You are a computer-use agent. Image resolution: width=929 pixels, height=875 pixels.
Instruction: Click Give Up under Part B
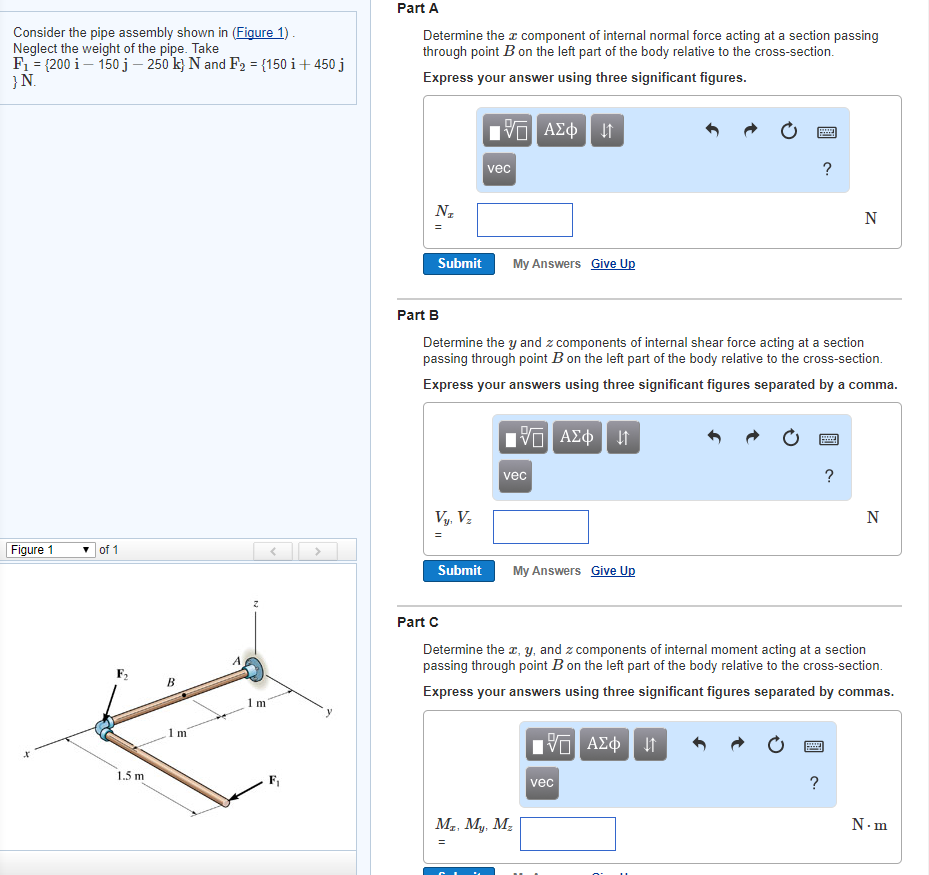pyautogui.click(x=612, y=570)
